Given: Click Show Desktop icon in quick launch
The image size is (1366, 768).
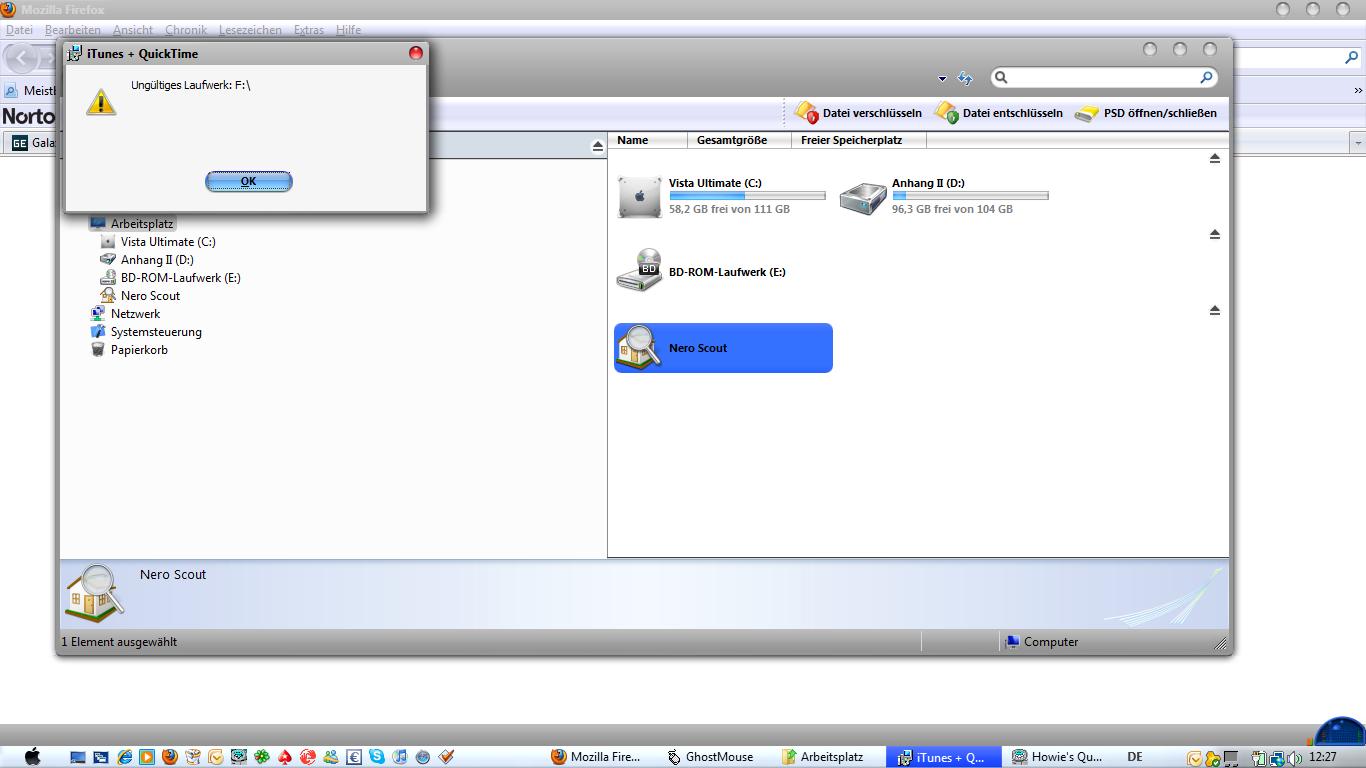Looking at the screenshot, I should coord(78,757).
